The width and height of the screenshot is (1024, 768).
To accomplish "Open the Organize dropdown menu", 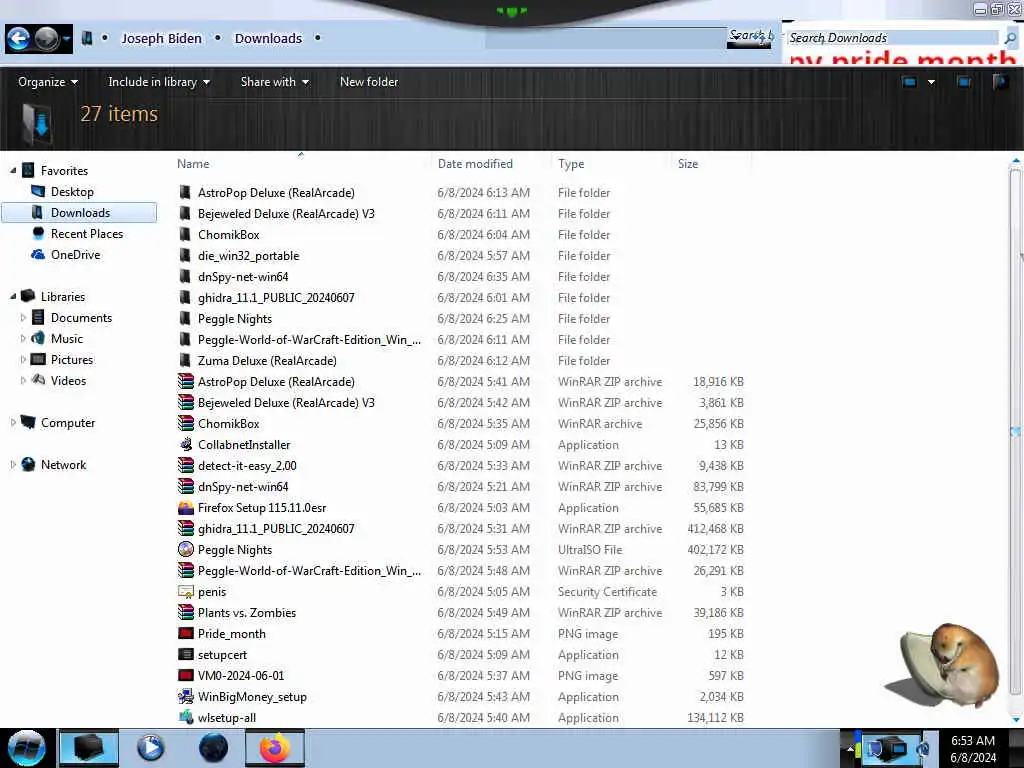I will pyautogui.click(x=48, y=82).
